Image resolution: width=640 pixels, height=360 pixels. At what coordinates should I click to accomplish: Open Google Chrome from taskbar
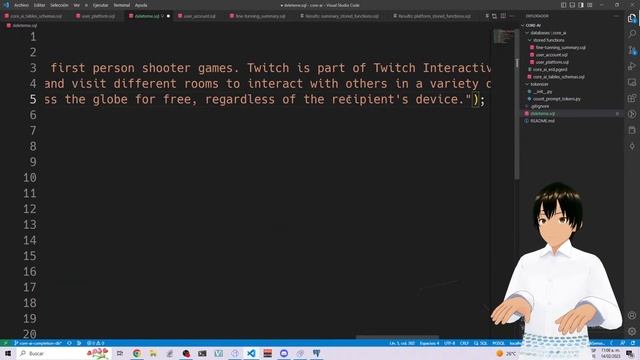point(137,353)
